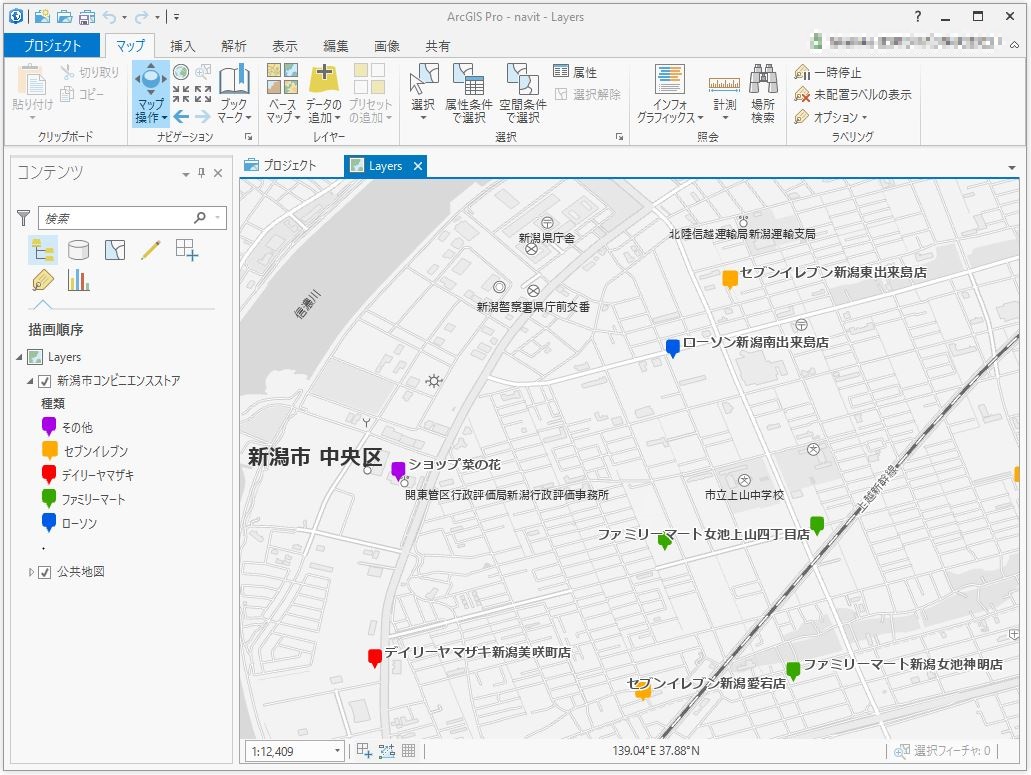The height and width of the screenshot is (775, 1031).
Task: Select the List By Data Source cylinder icon
Action: [x=78, y=250]
